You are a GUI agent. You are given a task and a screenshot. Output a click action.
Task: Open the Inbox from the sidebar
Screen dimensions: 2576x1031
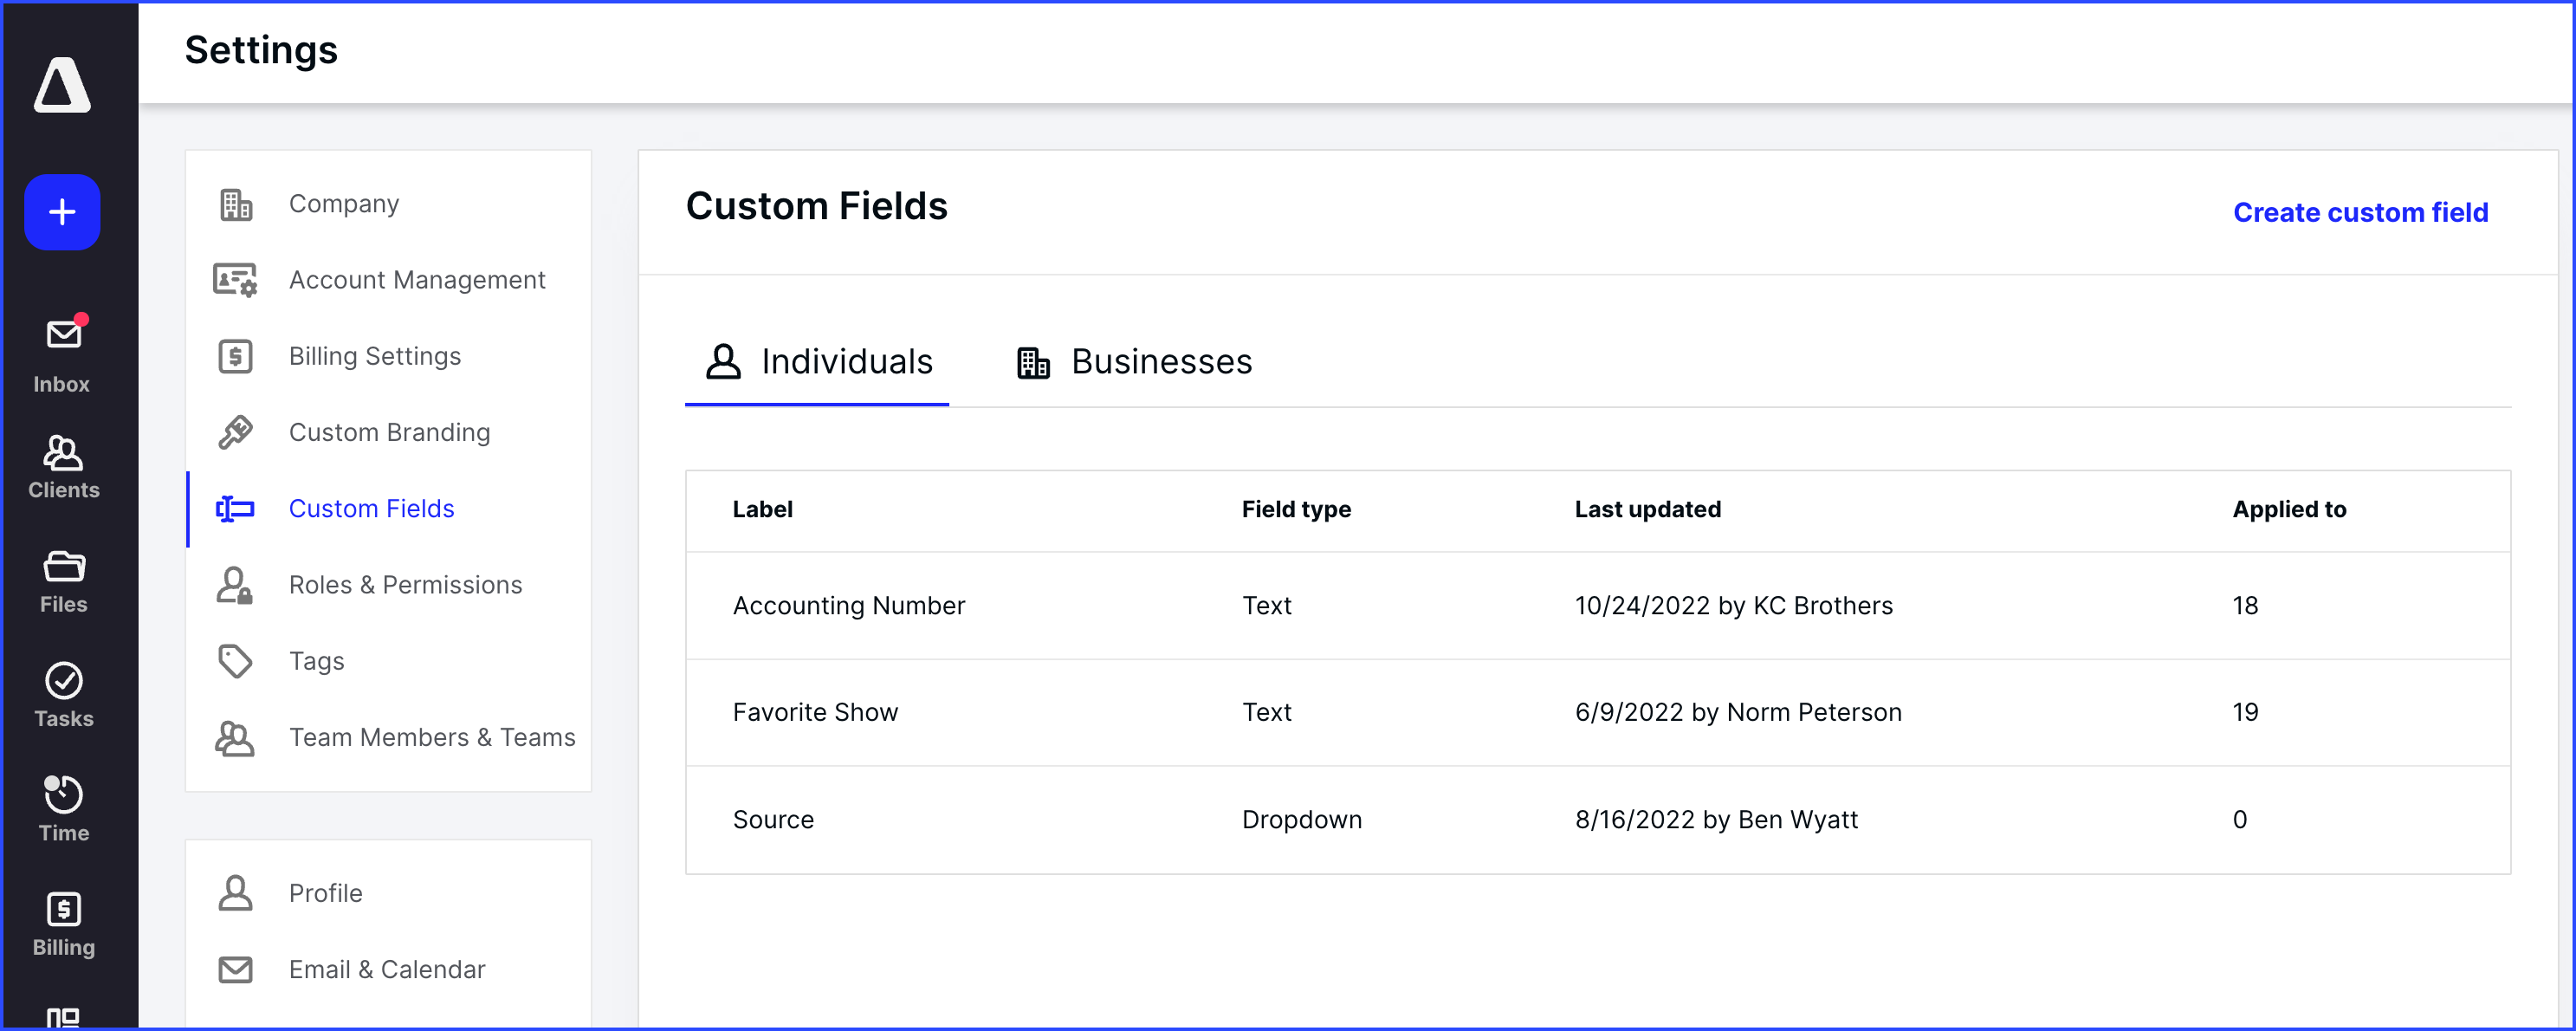[62, 350]
